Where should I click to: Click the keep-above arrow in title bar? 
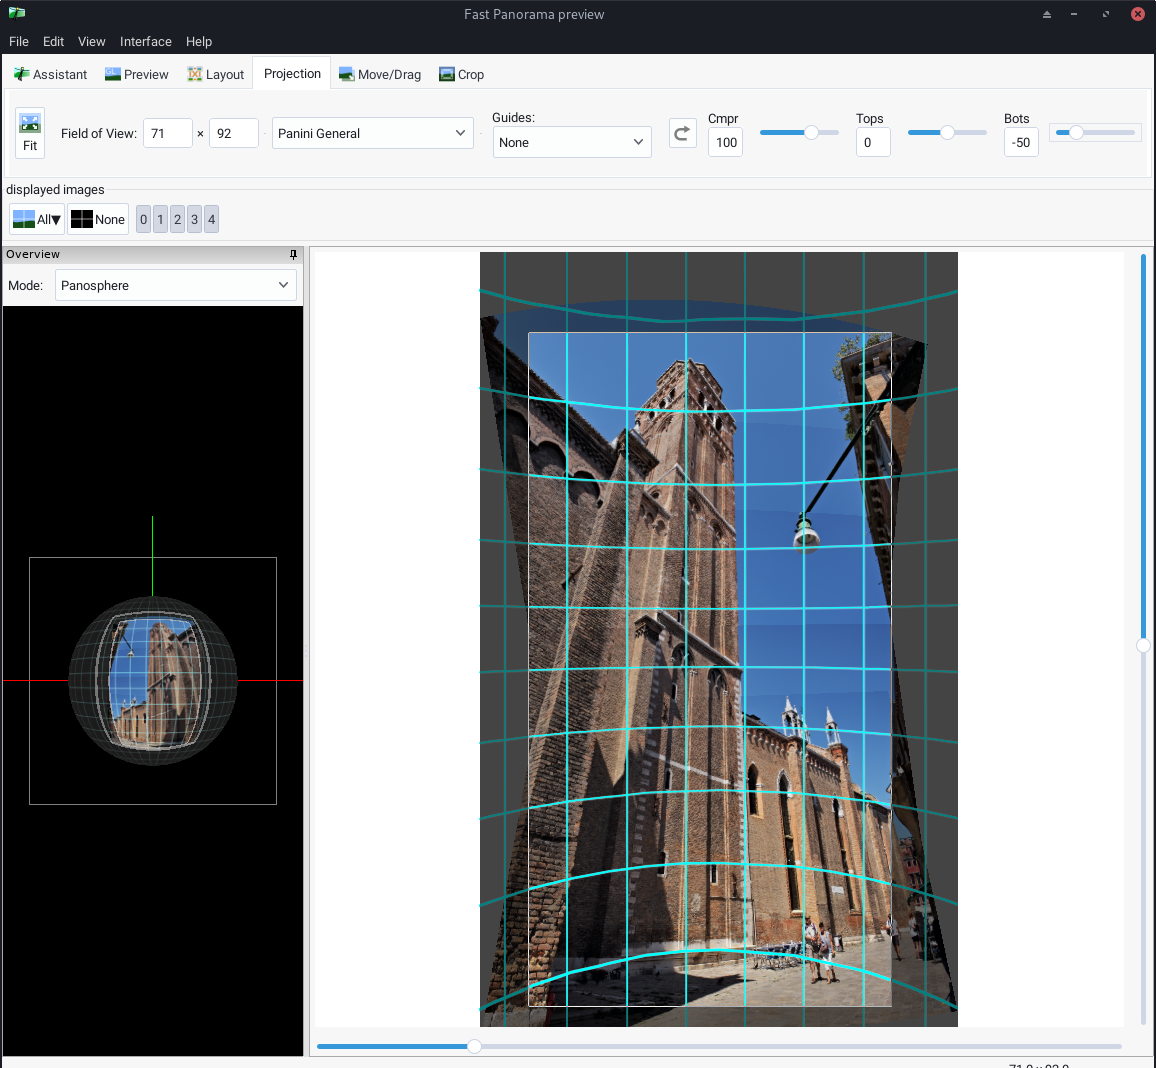1046,14
